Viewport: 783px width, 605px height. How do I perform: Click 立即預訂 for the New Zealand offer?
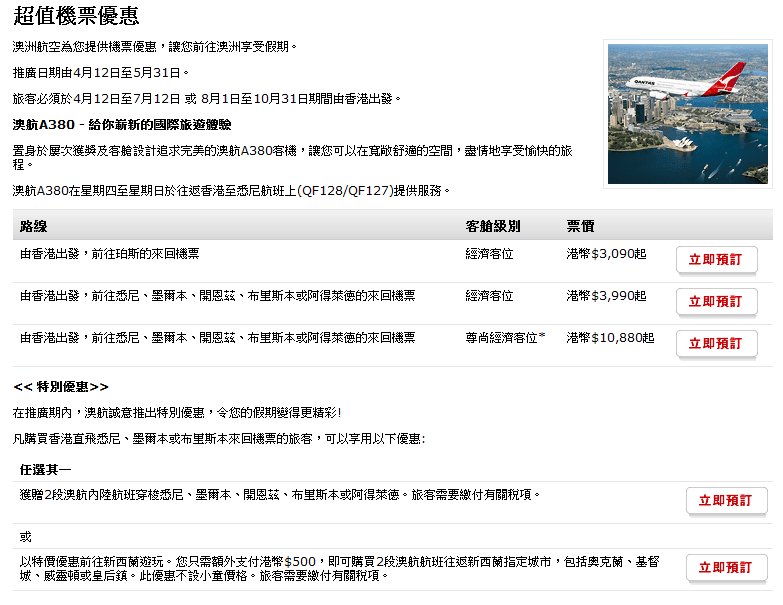[x=726, y=567]
